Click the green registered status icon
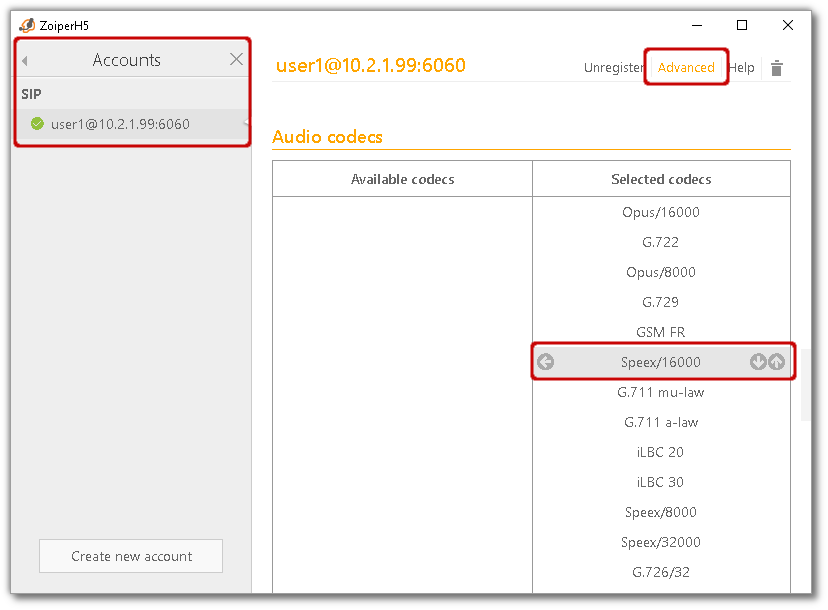Image resolution: width=828 pixels, height=610 pixels. click(x=38, y=124)
